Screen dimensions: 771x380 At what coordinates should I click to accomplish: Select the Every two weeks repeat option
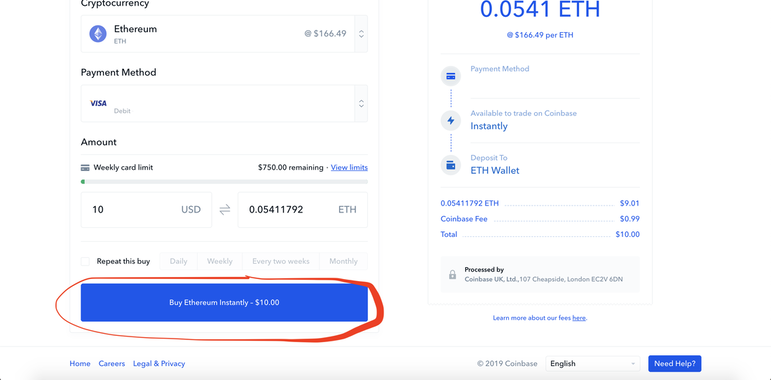281,262
